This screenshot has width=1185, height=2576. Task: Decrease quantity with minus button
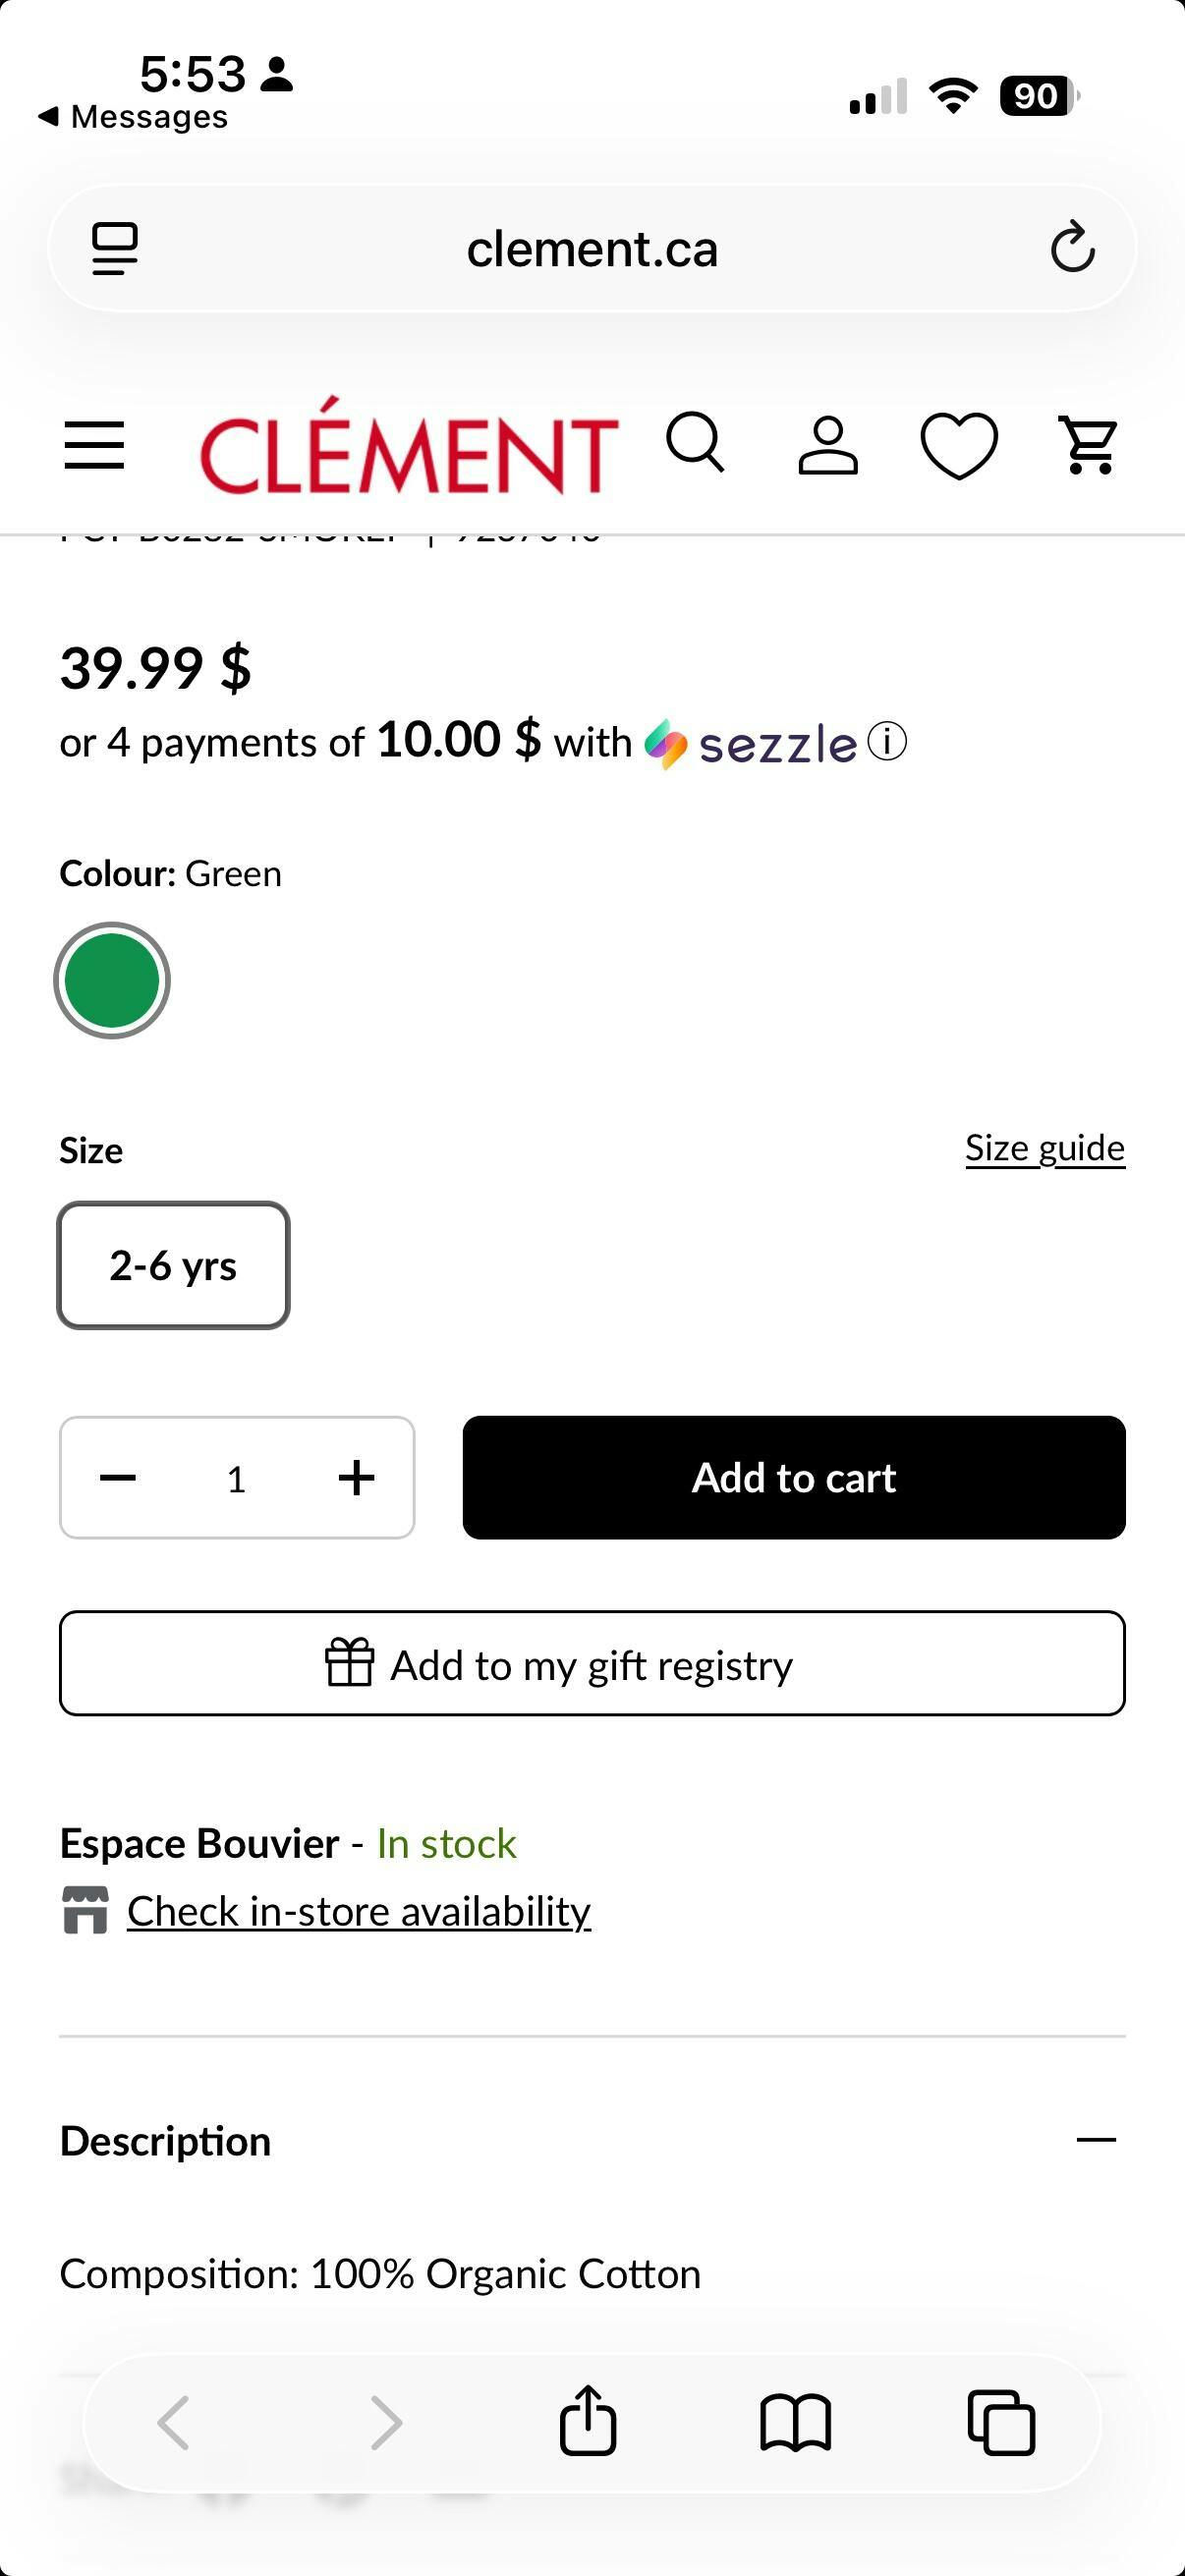118,1478
